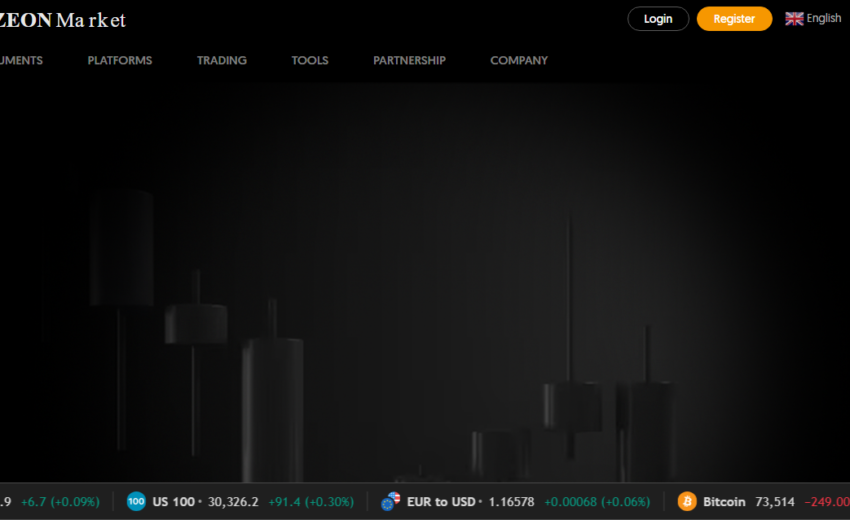Click the orange Bitcoin icon

click(x=687, y=502)
